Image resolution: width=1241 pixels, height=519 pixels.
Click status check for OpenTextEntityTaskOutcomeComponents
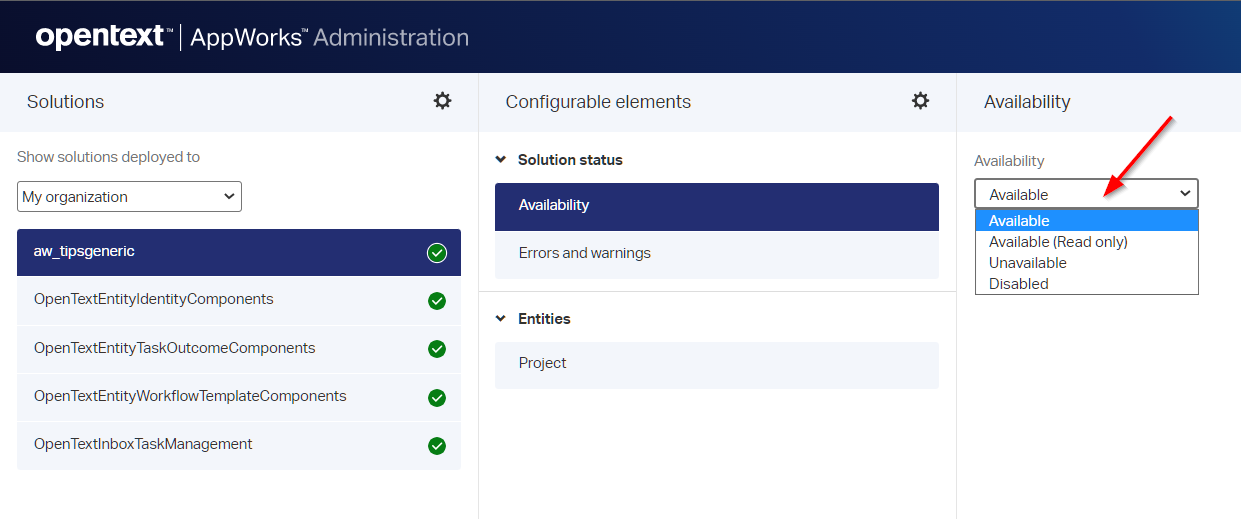[x=437, y=349]
